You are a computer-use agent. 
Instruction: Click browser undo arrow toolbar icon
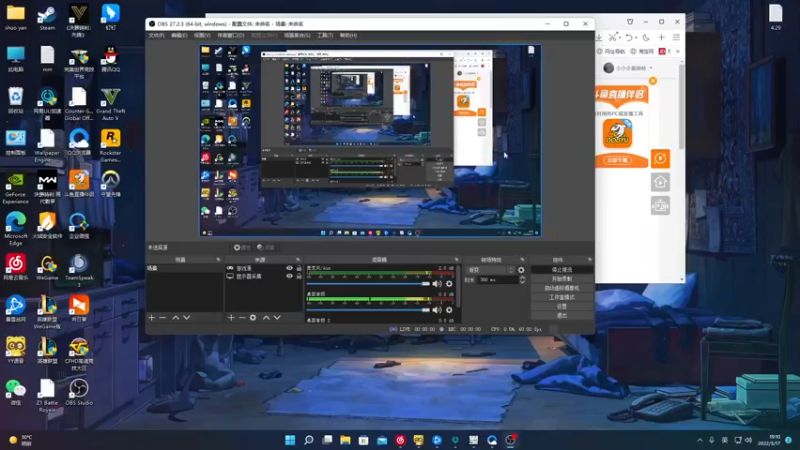coord(630,37)
